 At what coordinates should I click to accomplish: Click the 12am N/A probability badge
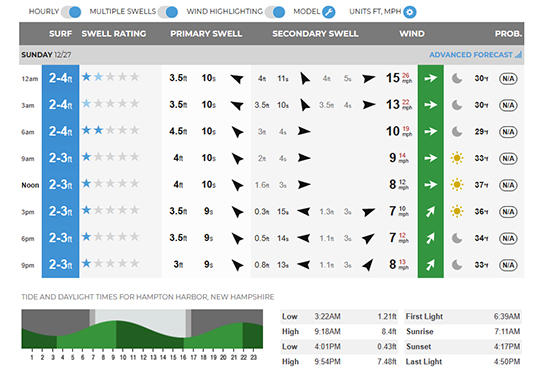click(x=508, y=79)
